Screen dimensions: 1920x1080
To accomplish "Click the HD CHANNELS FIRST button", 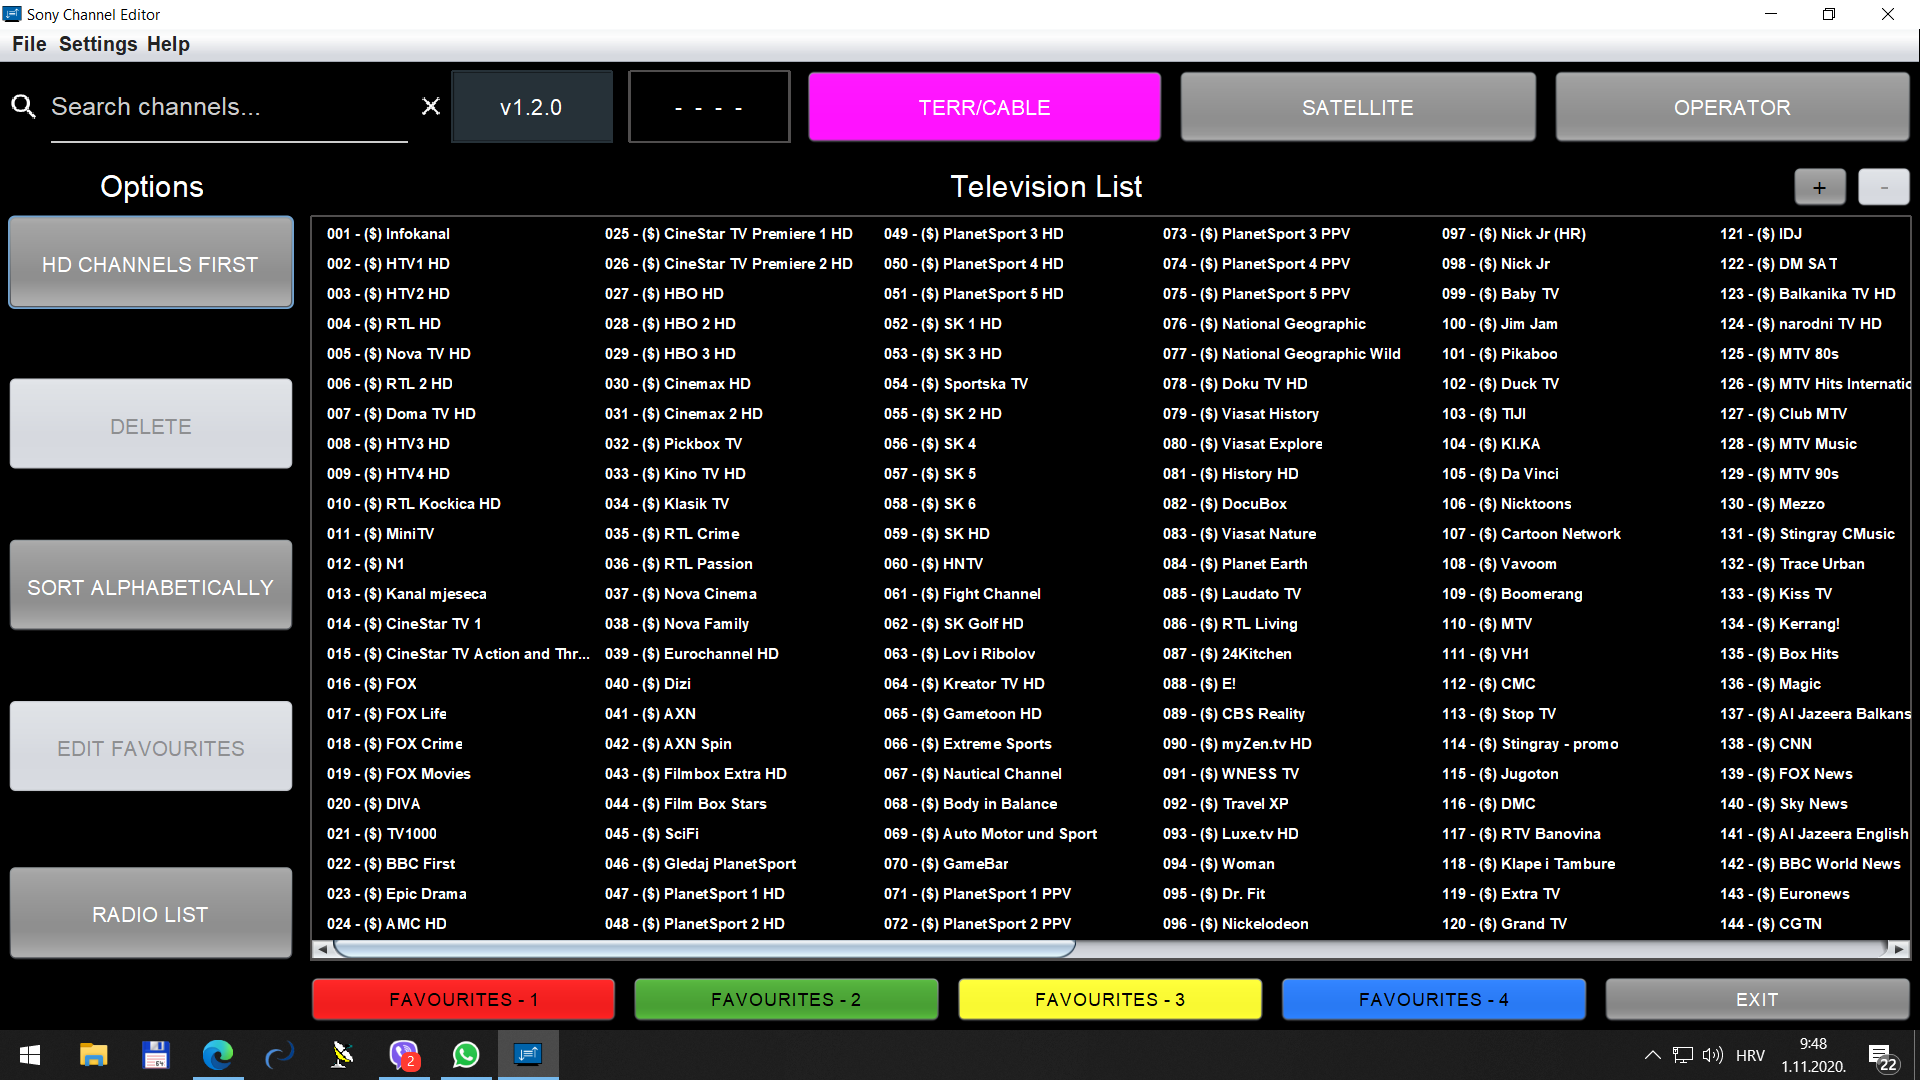I will (x=150, y=263).
